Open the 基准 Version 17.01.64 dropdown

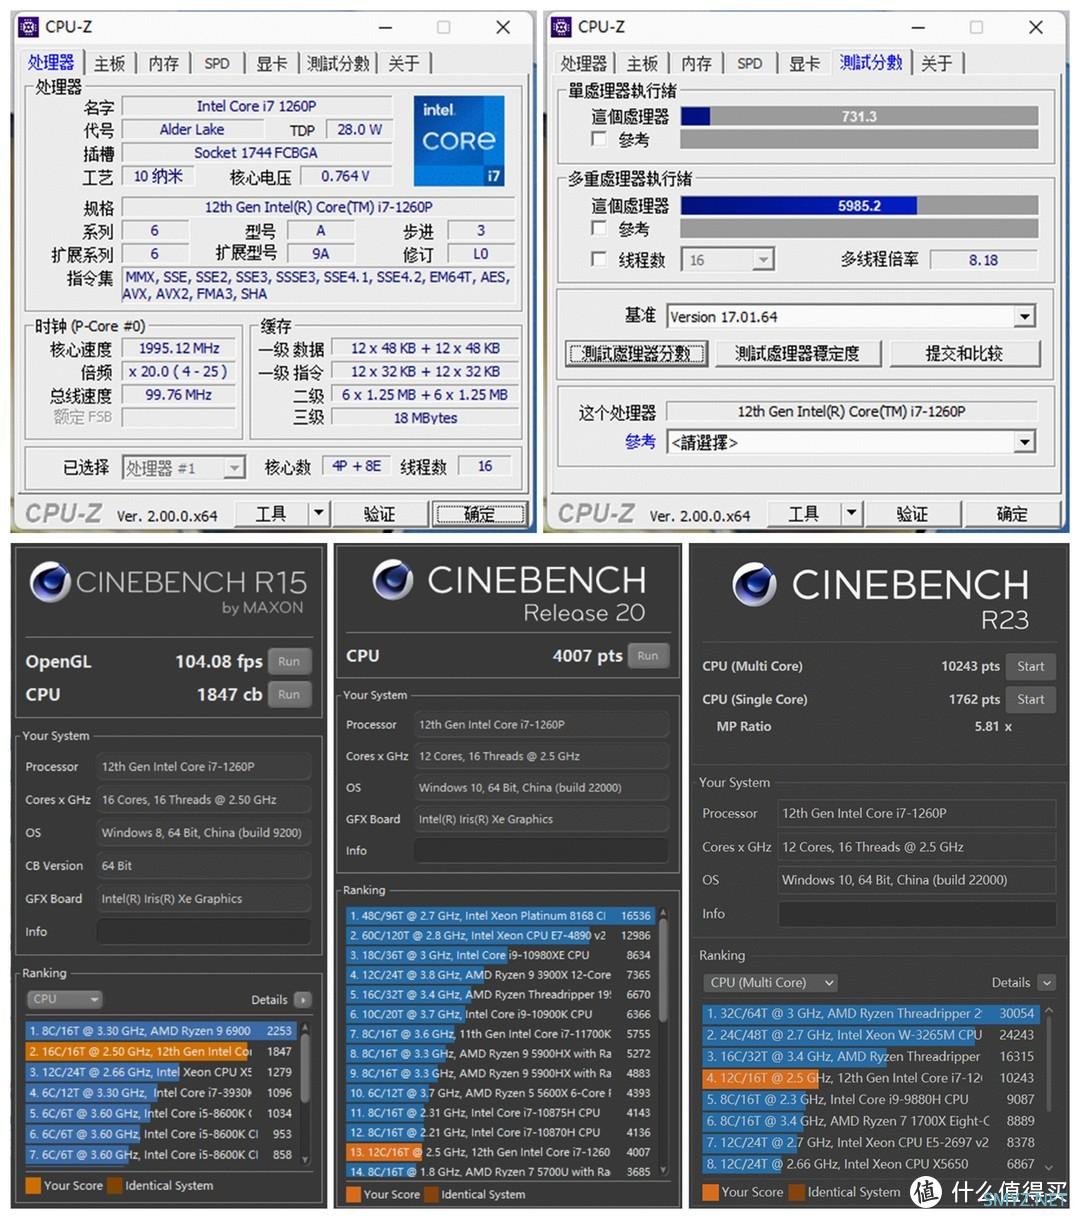[851, 317]
